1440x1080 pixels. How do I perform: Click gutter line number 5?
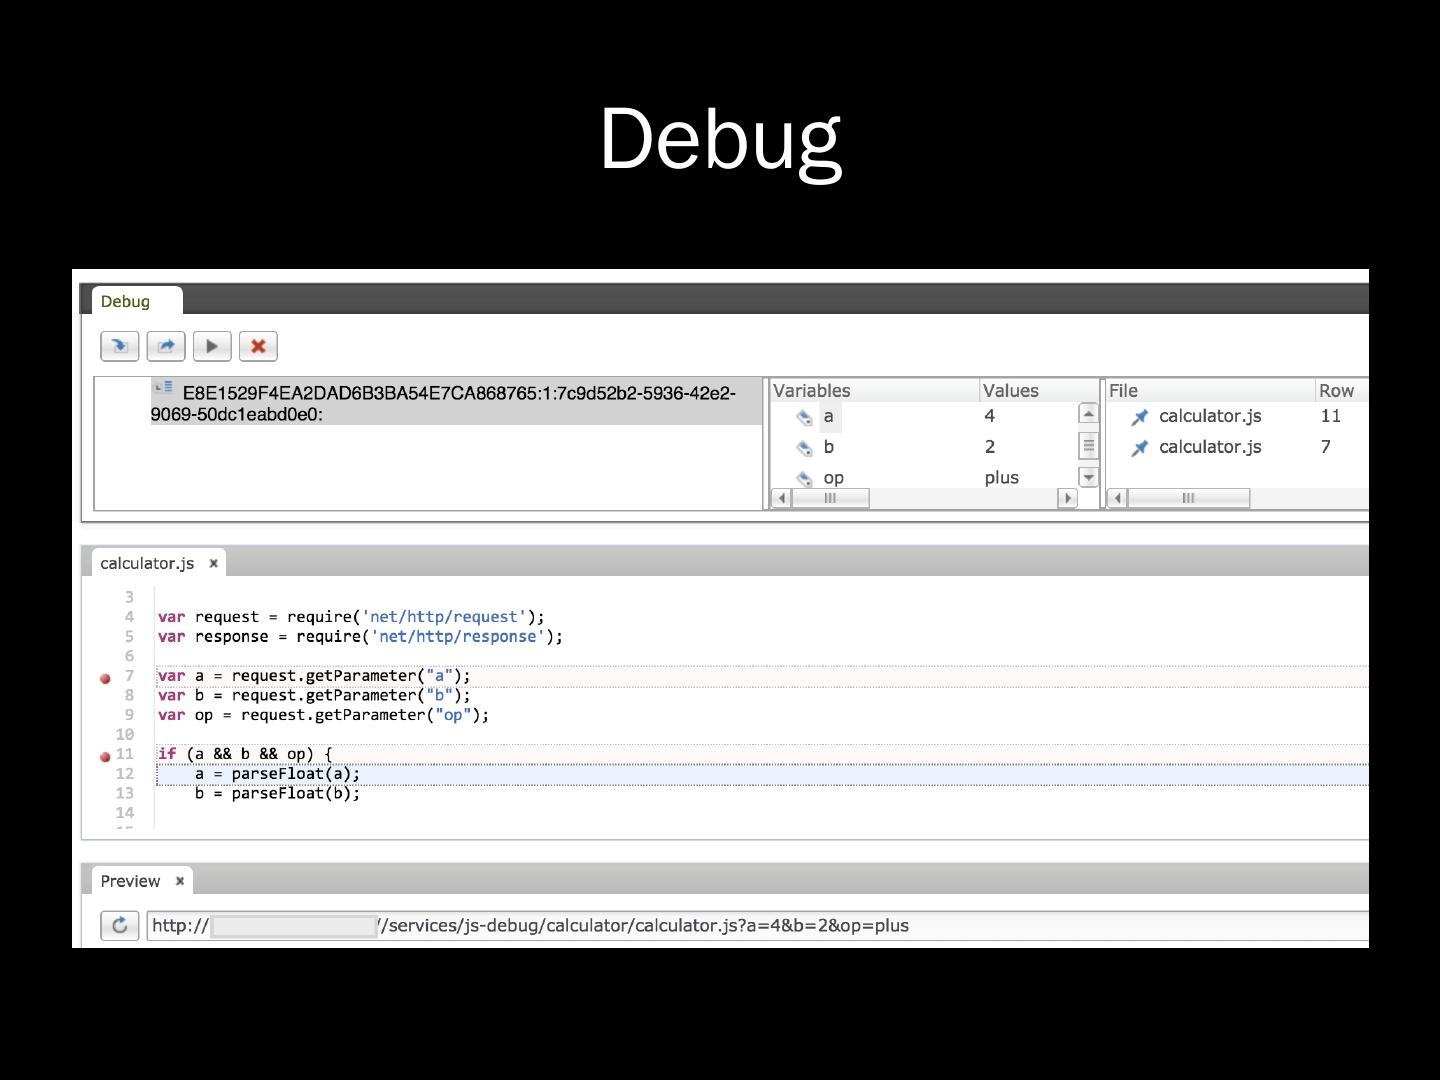[x=129, y=637]
